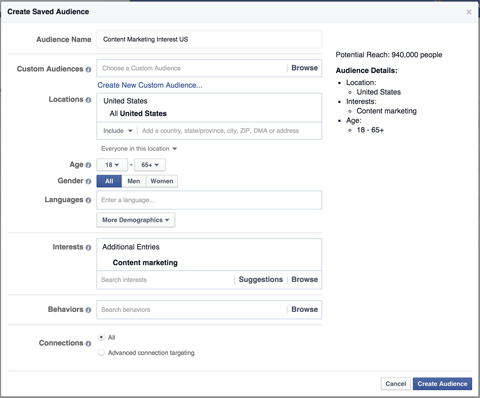Browse interests list
480x398 pixels.
(304, 279)
